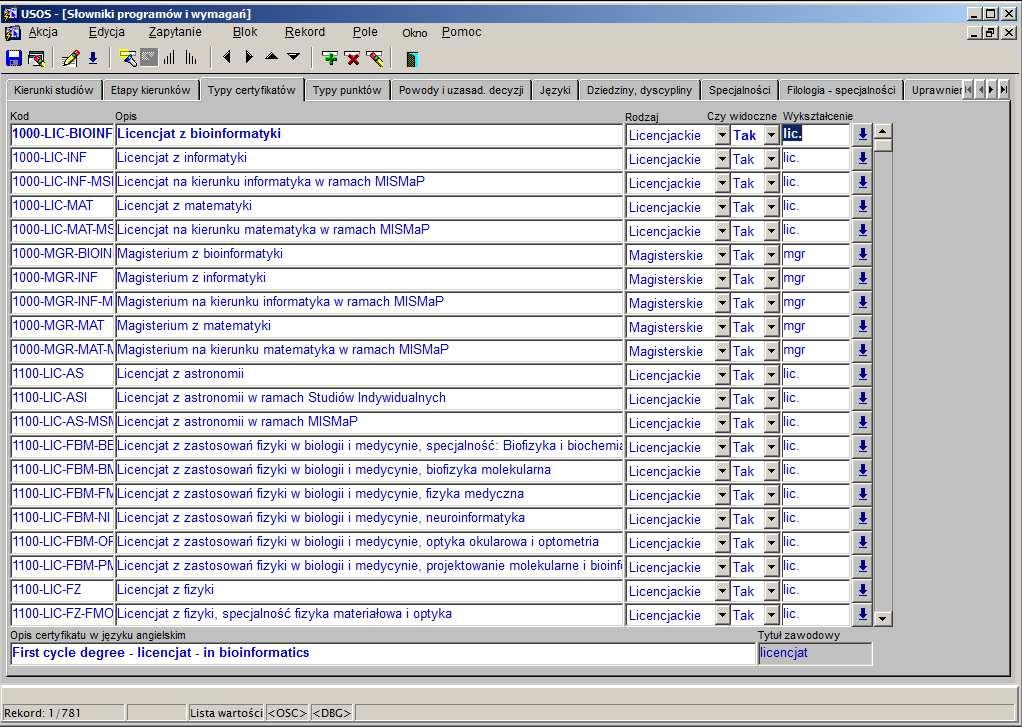1022x727 pixels.
Task: Open Czy widoczne dropdown for 1000-LIC-BIOINF row
Action: [x=771, y=135]
